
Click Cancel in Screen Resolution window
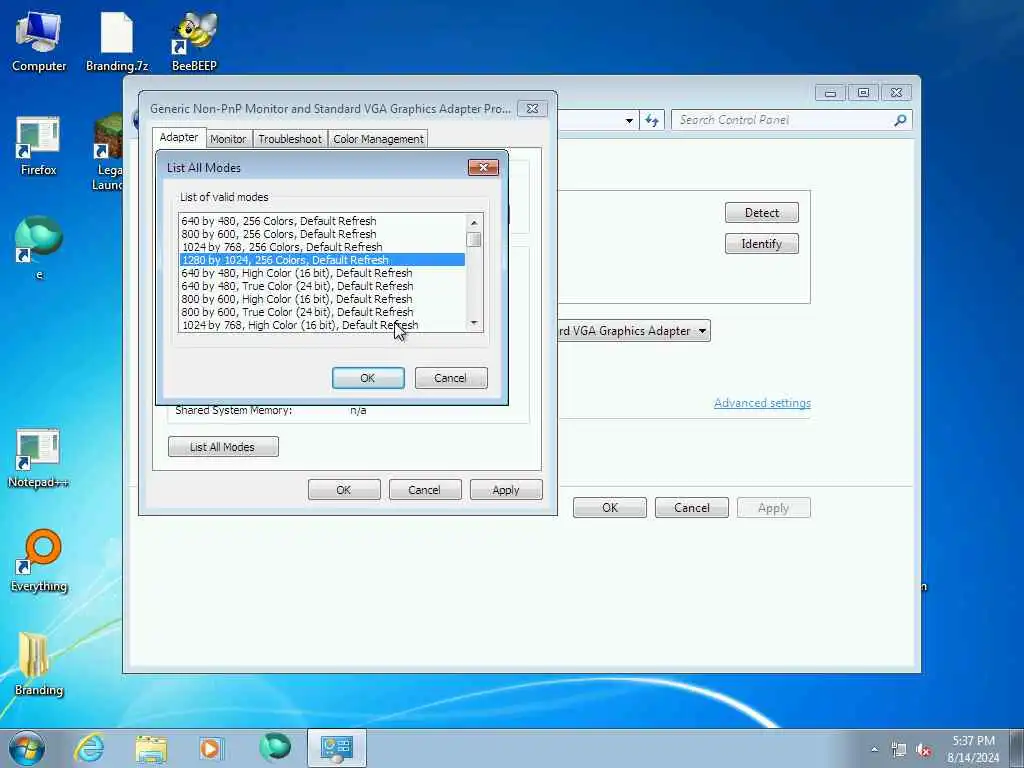pos(692,508)
